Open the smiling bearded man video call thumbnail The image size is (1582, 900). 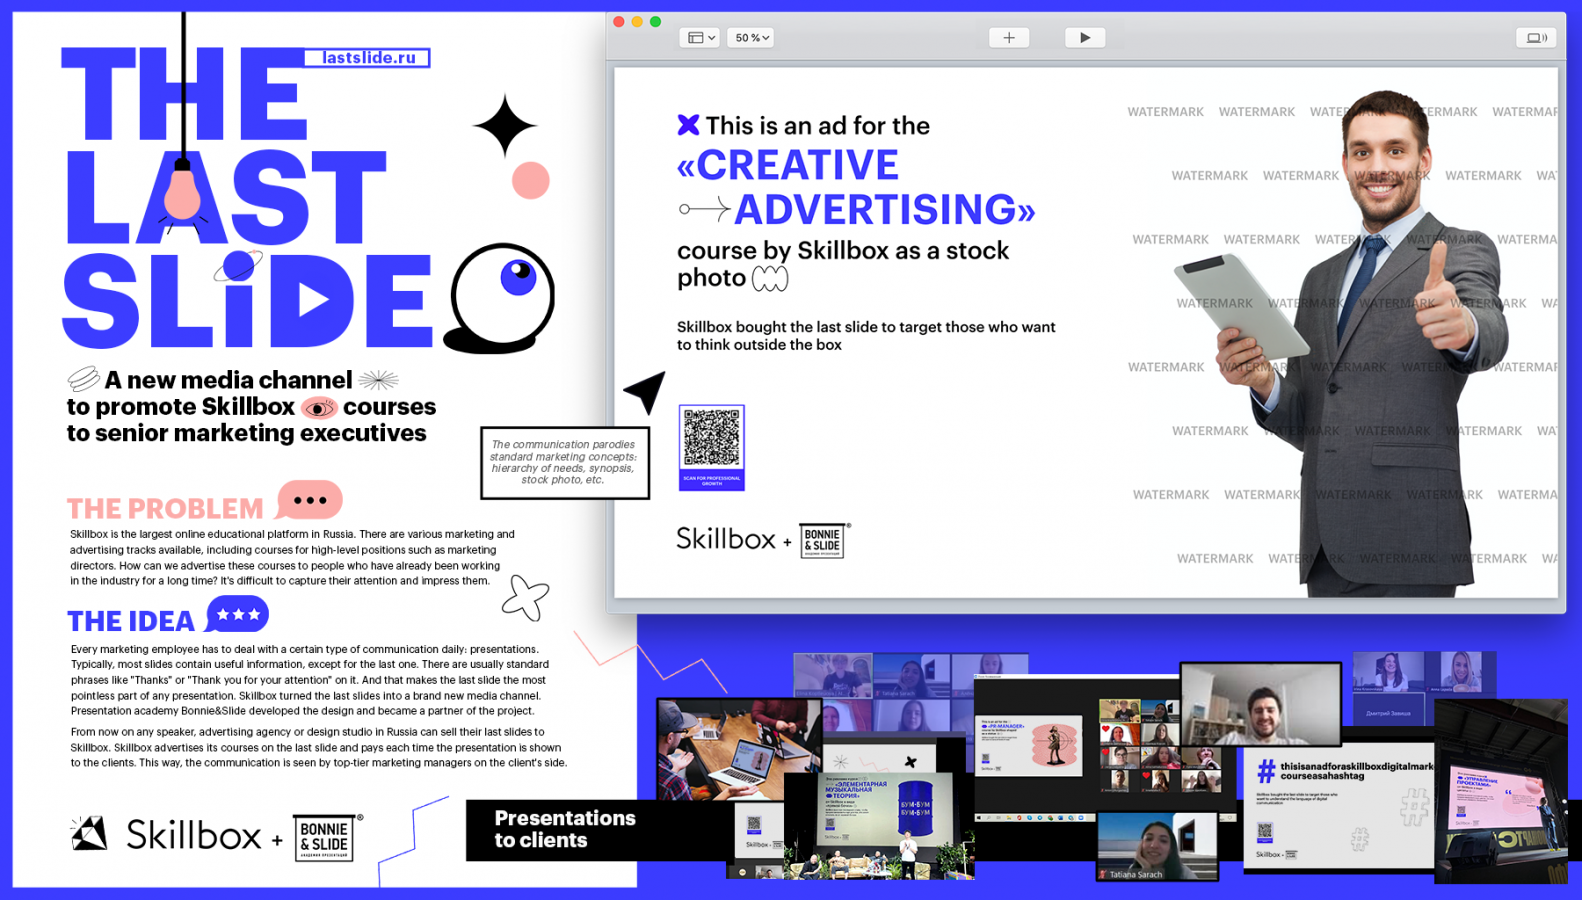(1260, 704)
